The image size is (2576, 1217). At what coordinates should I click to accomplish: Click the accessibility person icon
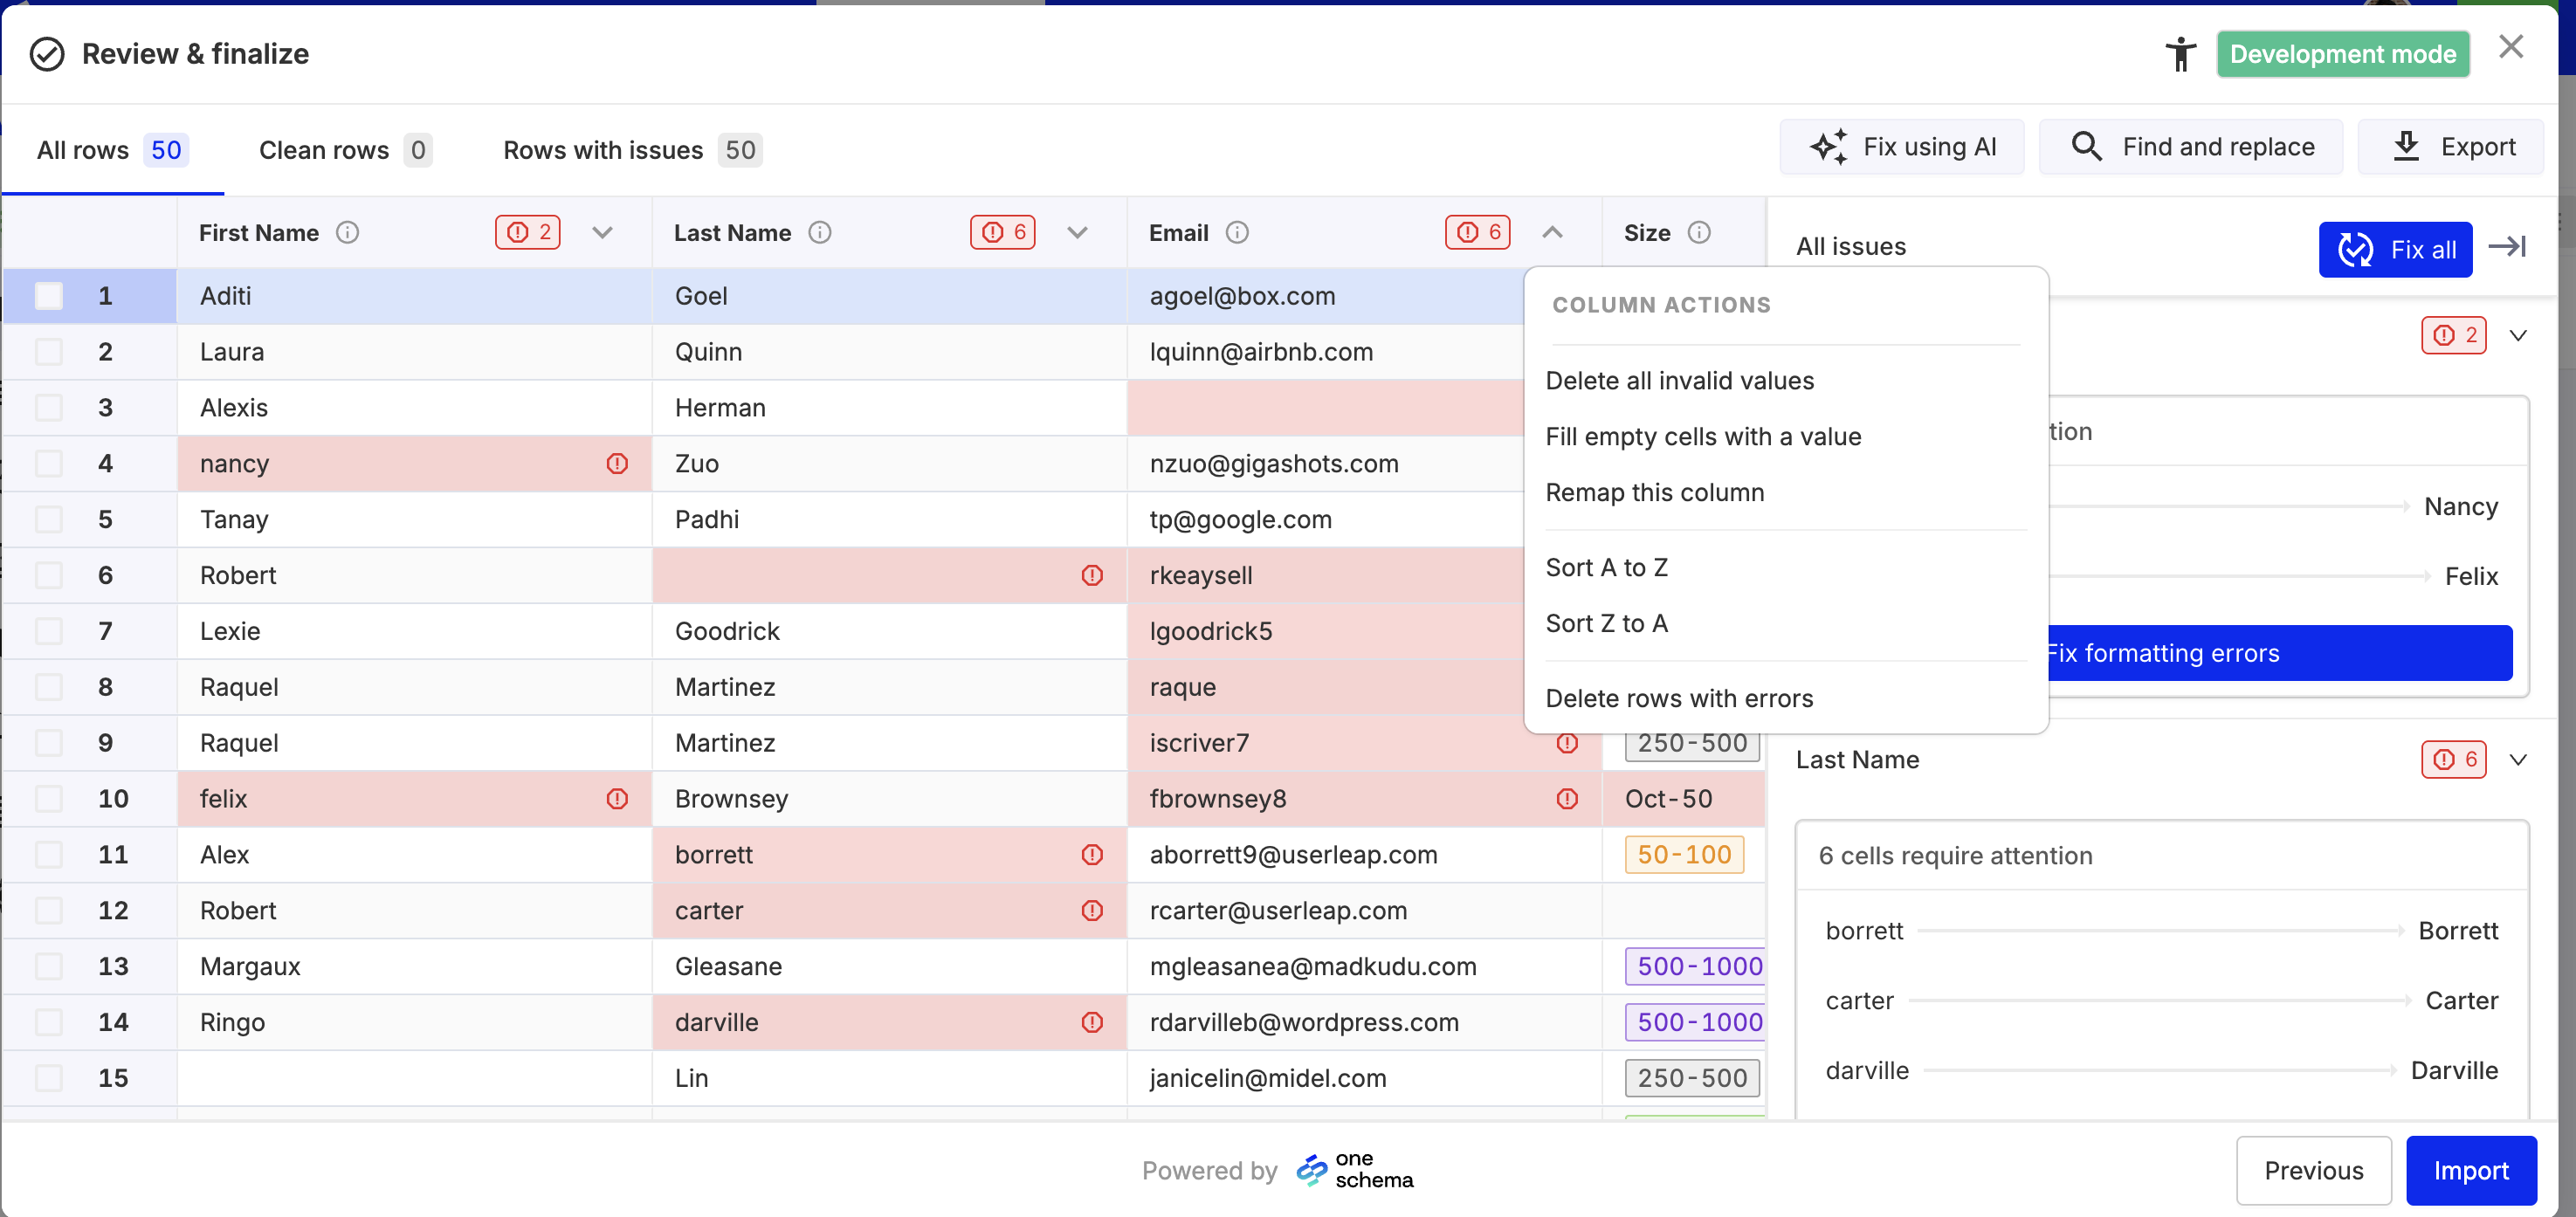coord(2180,54)
